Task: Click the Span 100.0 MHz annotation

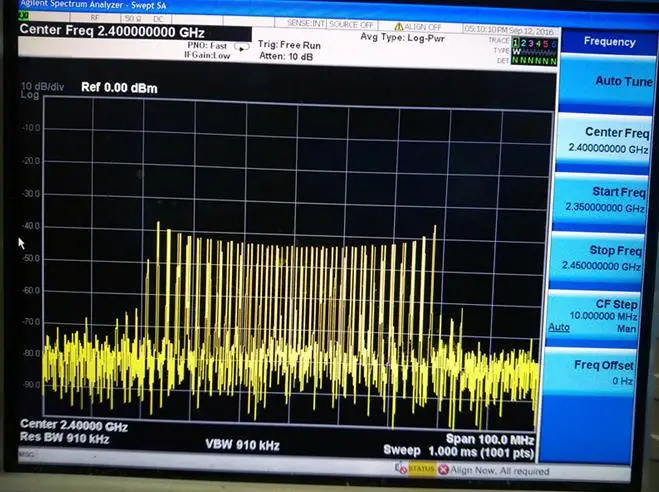Action: coord(490,440)
